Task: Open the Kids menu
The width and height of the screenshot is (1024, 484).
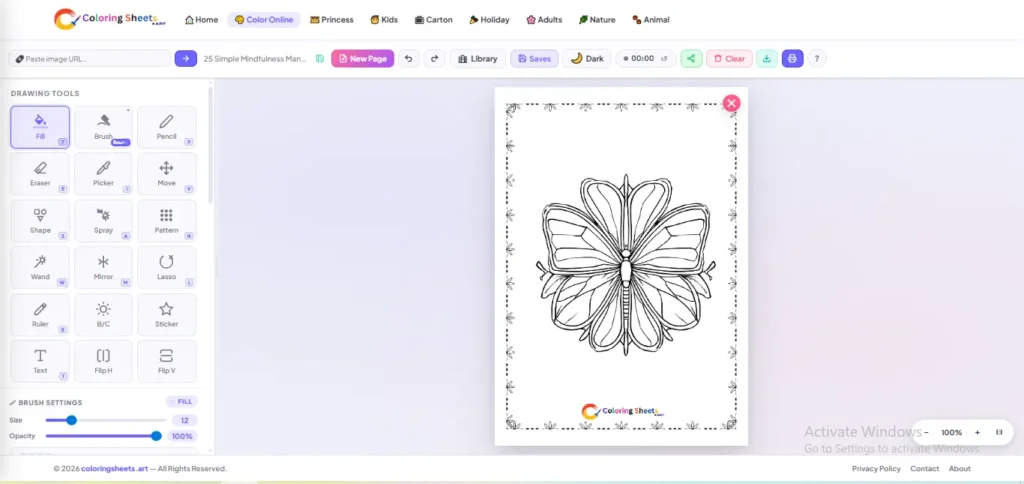Action: pyautogui.click(x=384, y=20)
